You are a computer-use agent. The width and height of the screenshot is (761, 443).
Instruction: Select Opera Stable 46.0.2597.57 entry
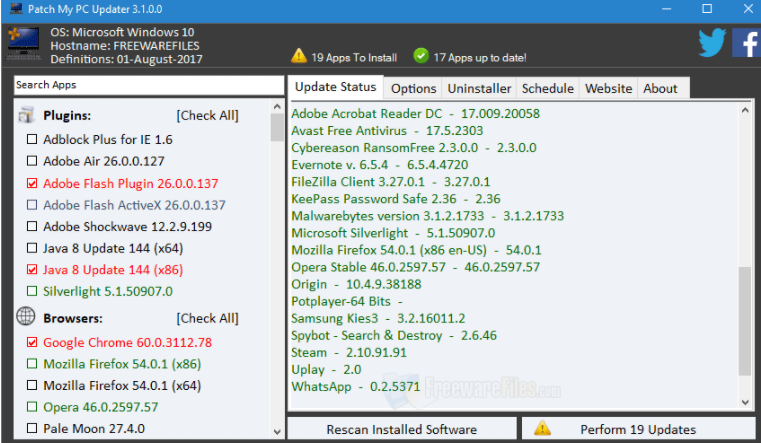tap(415, 267)
